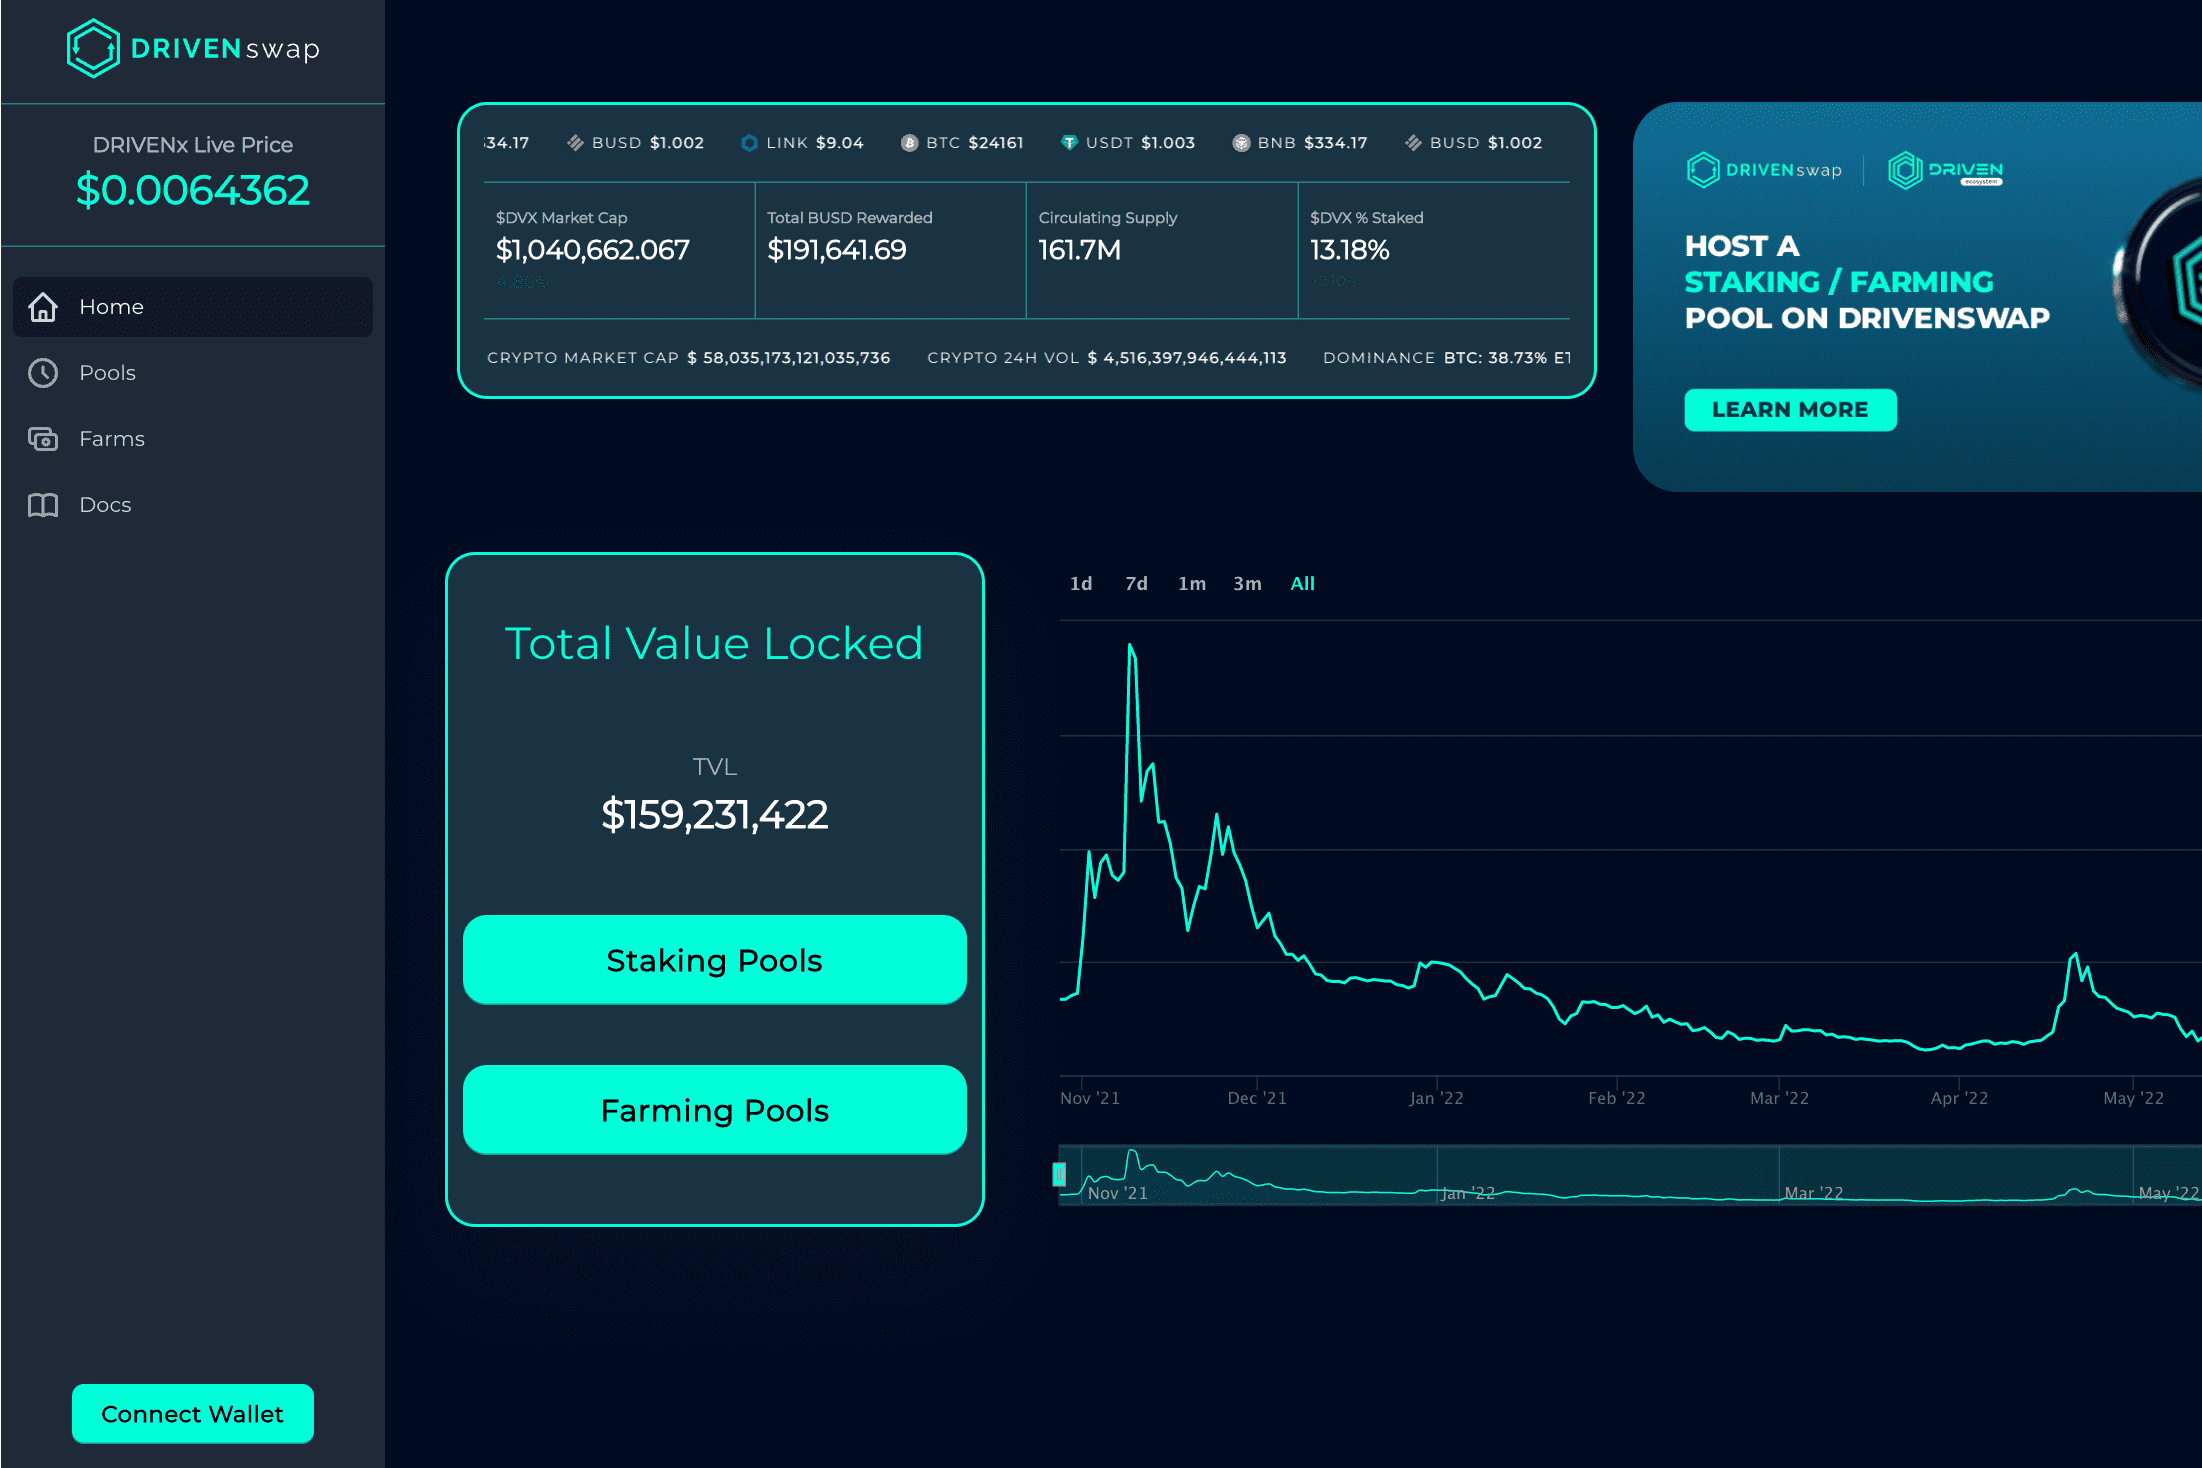Viewport: 2202px width, 1468px height.
Task: Click the Docs book icon
Action: click(43, 505)
